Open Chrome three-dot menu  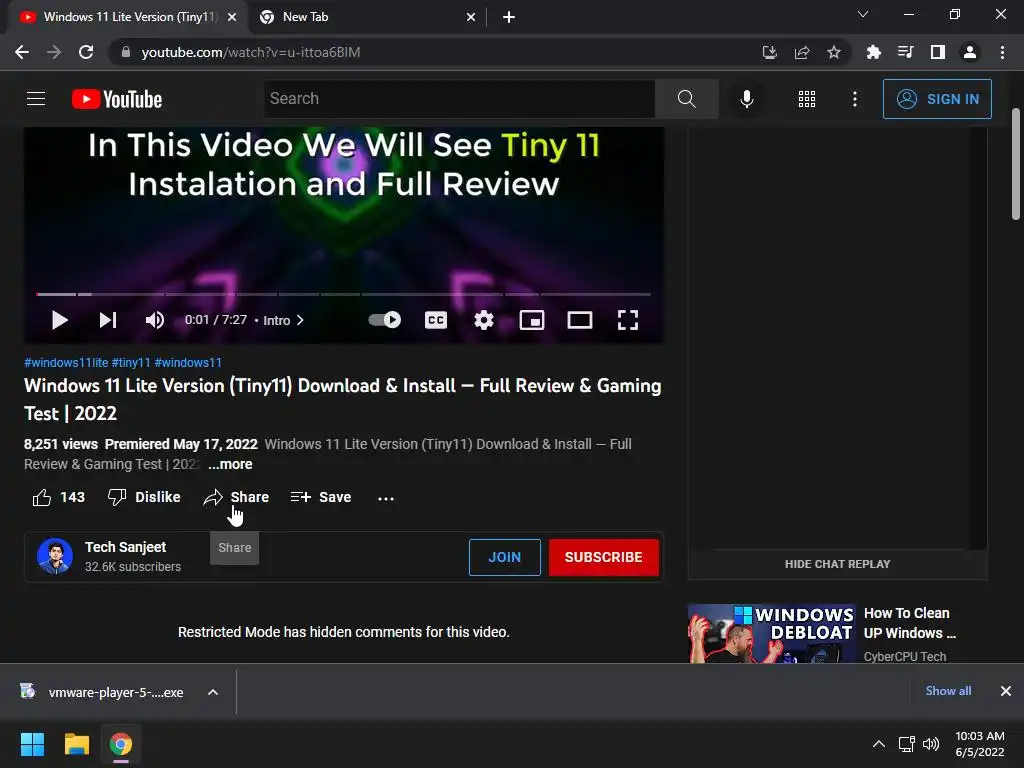coord(1002,52)
